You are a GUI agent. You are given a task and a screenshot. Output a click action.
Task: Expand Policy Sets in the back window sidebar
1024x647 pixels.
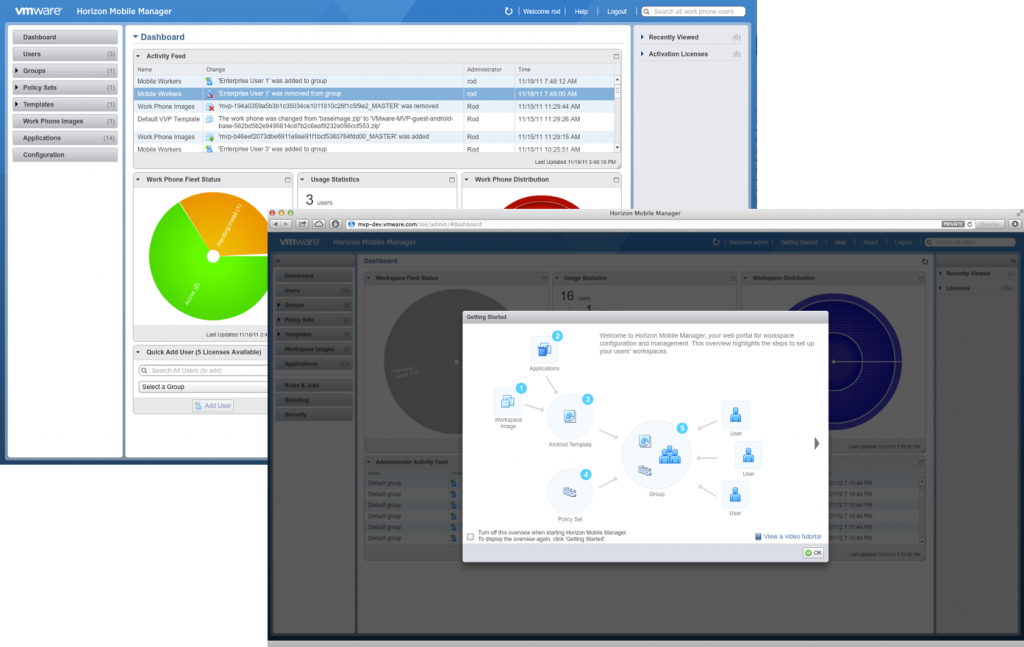click(x=17, y=87)
